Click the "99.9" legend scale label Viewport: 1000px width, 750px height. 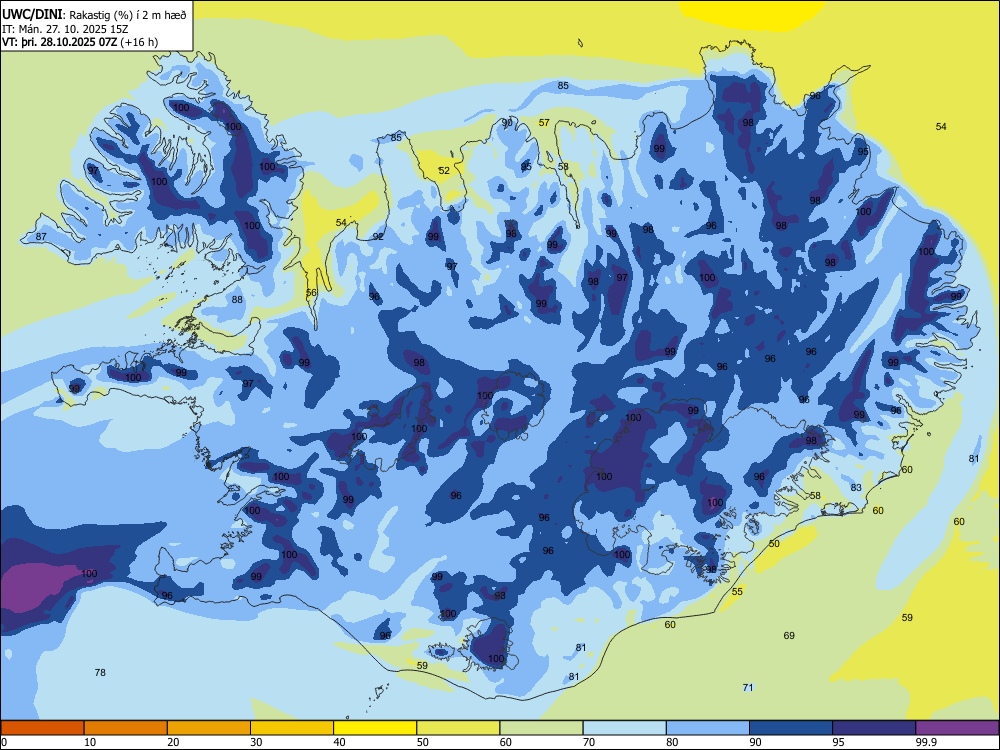tap(925, 742)
